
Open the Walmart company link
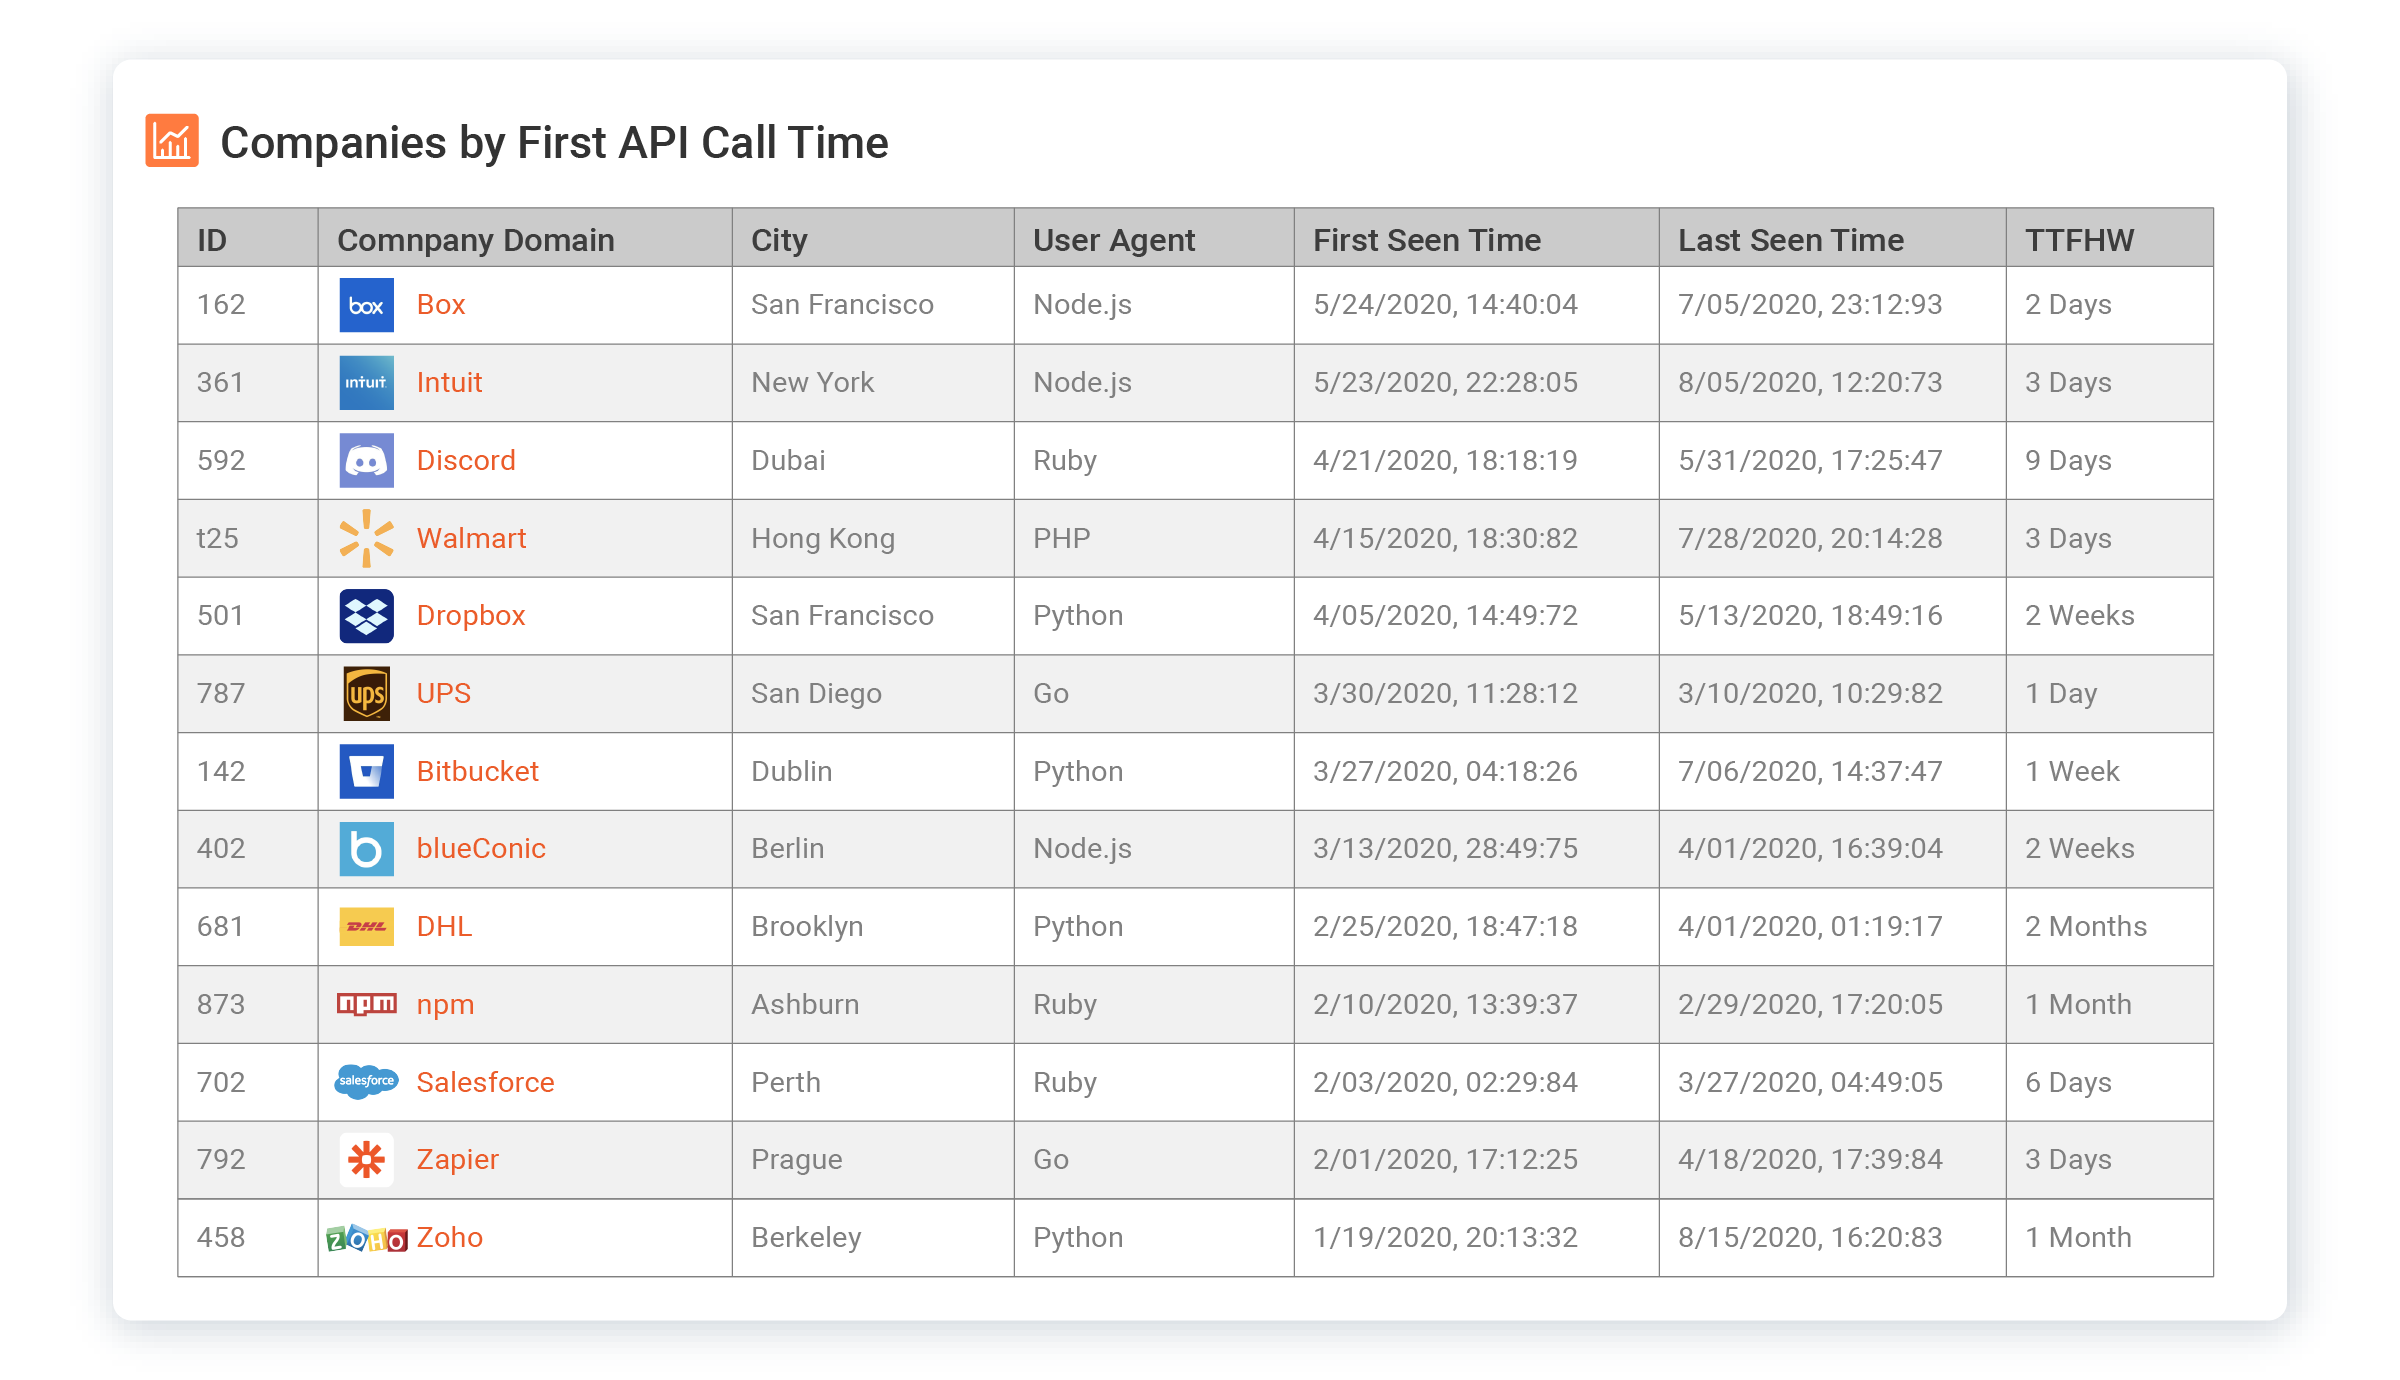coord(471,538)
